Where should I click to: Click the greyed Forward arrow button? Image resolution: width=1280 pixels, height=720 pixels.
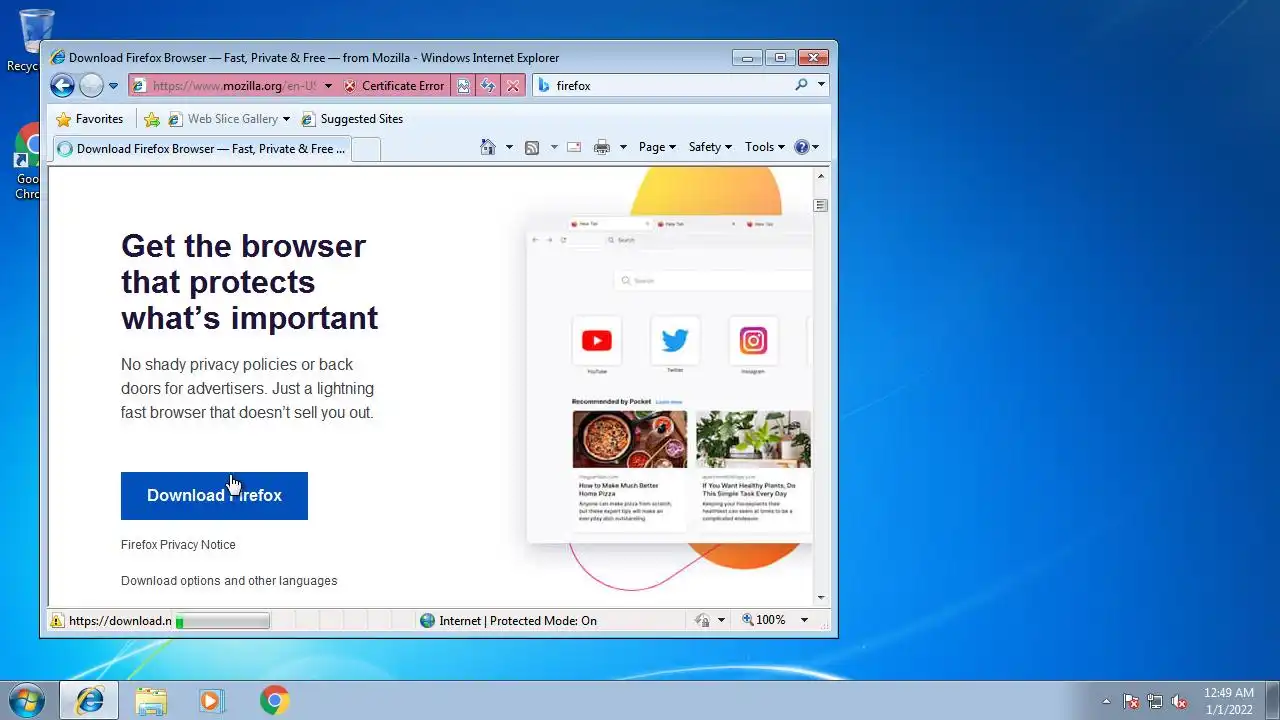click(x=91, y=86)
